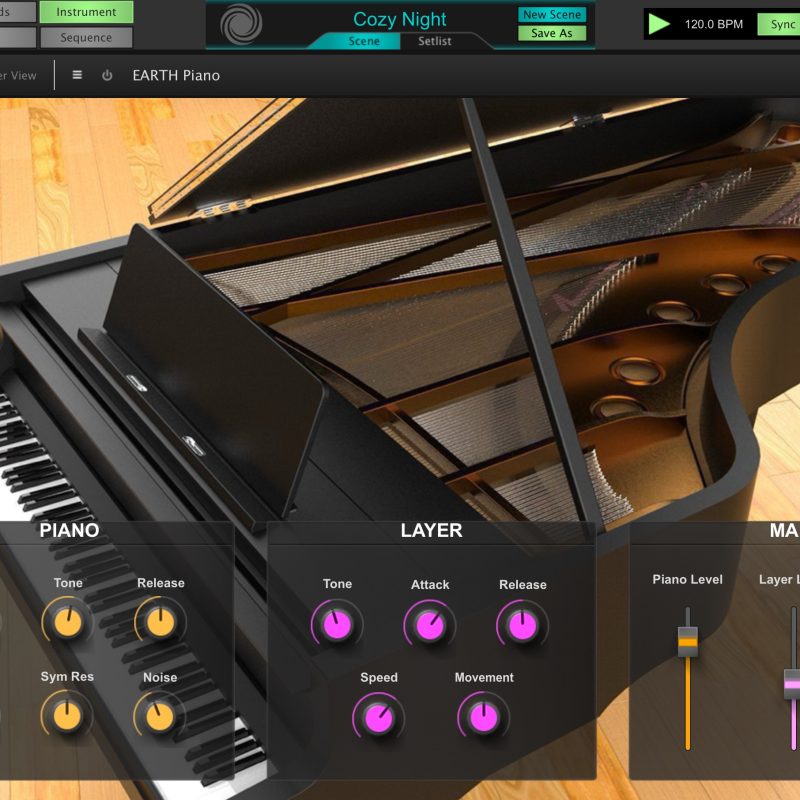Open the hamburger menu beside EARTH Piano
Image resolution: width=800 pixels, height=800 pixels.
point(77,75)
